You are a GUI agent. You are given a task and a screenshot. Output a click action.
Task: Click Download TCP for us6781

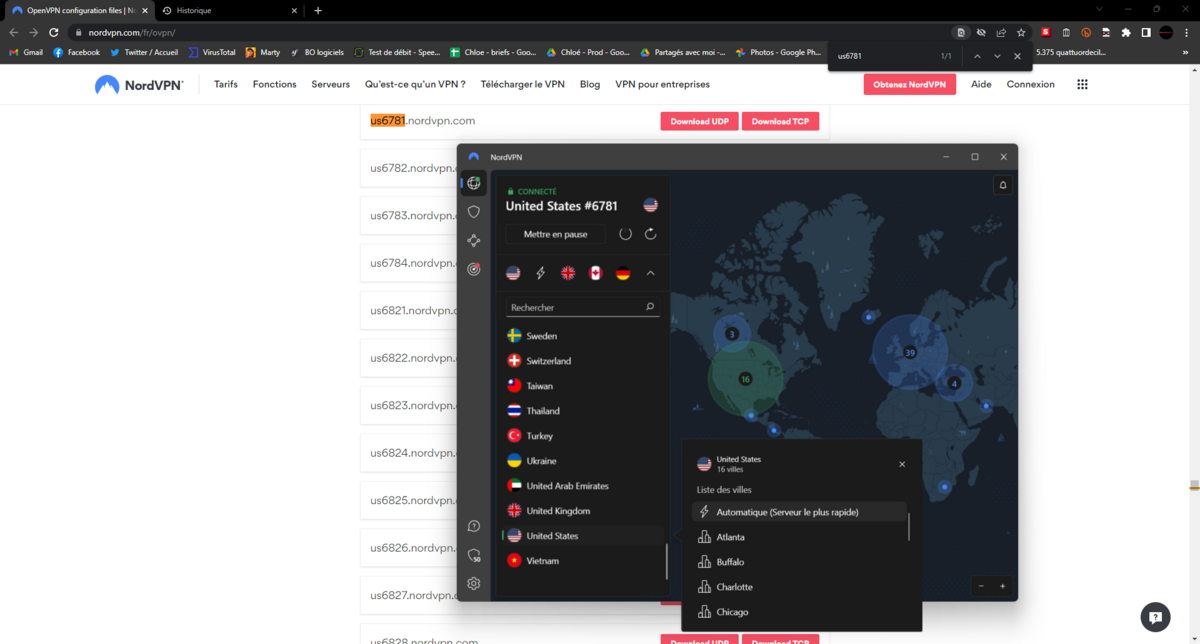pos(780,121)
